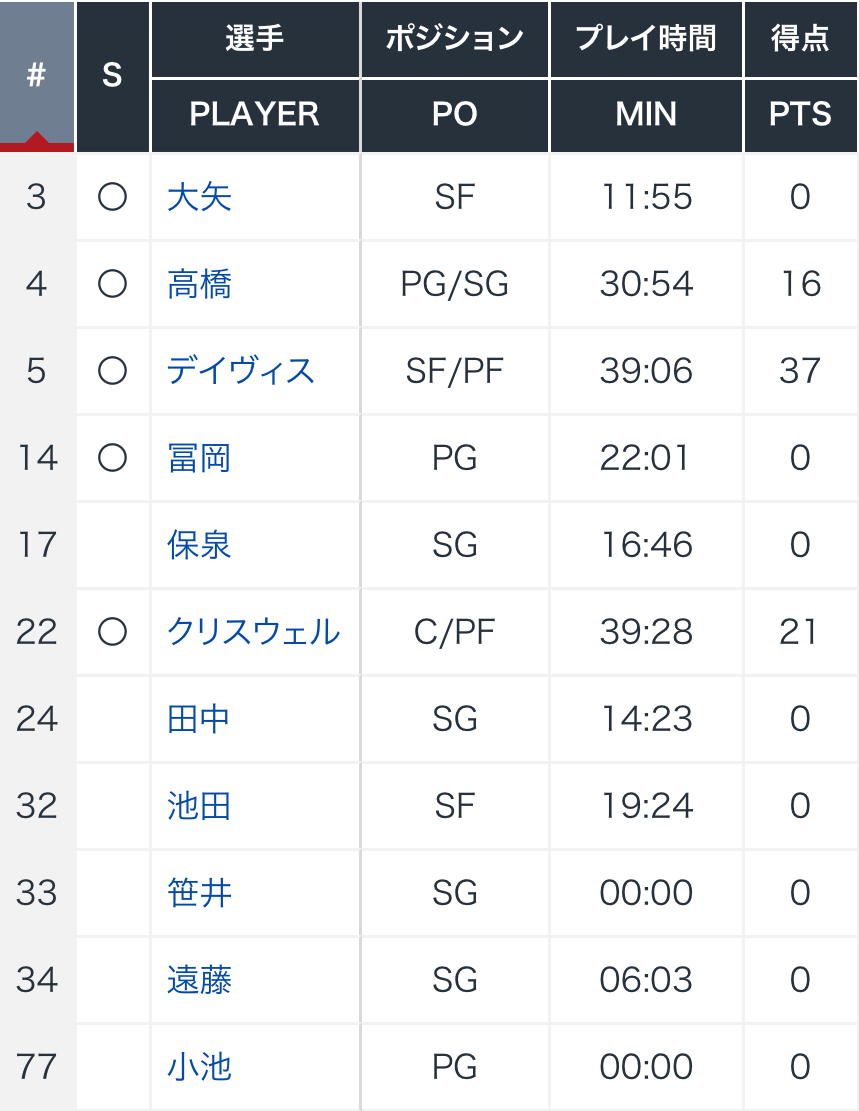Sort by PLAYER column header
Screen dimensions: 859x1111
coord(254,115)
